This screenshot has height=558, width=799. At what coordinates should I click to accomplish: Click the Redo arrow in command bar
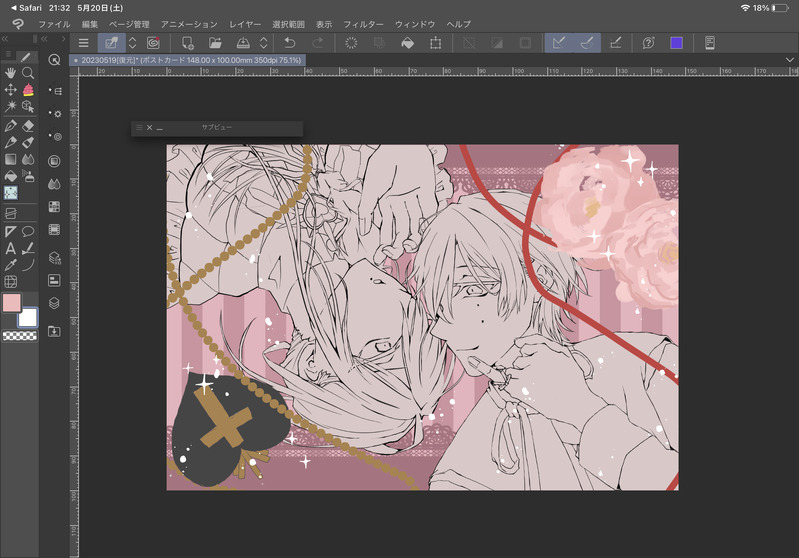click(x=317, y=43)
